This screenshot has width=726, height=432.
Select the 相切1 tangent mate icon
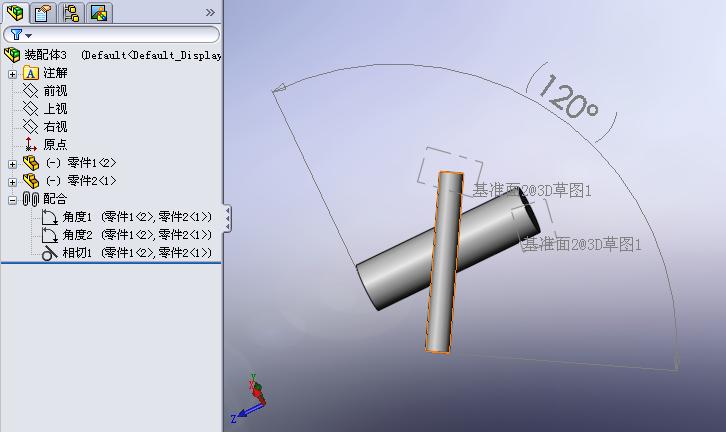point(50,253)
